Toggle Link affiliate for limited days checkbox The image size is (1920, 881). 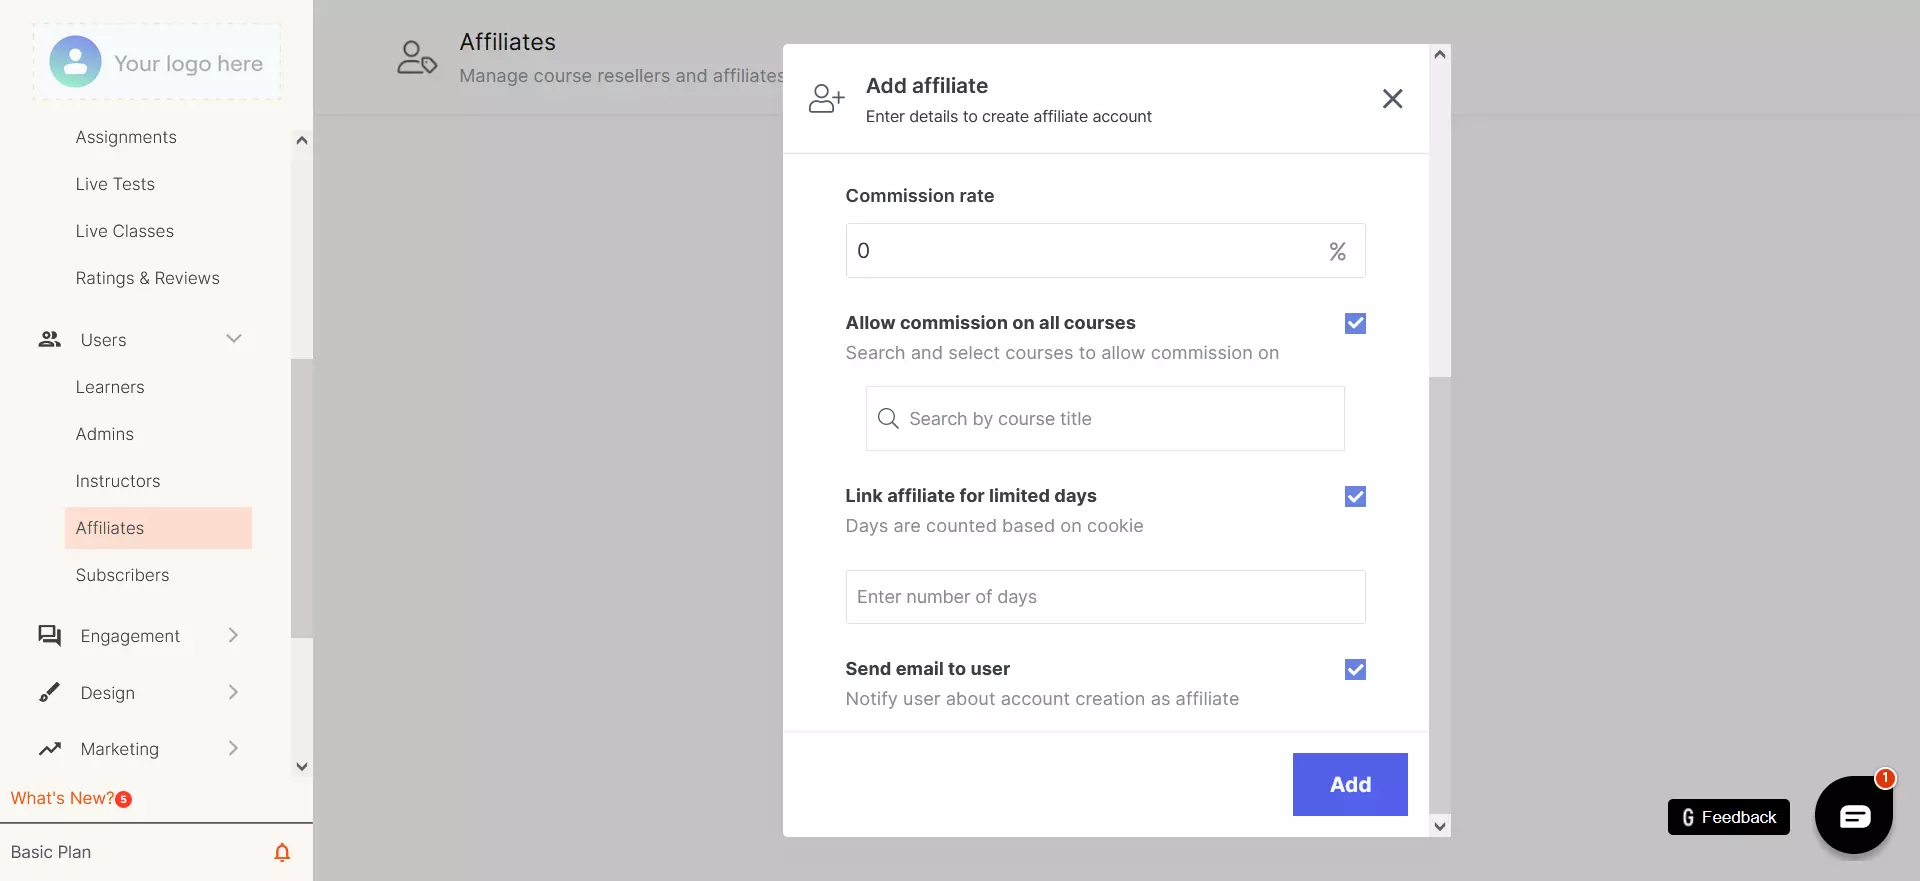tap(1355, 496)
